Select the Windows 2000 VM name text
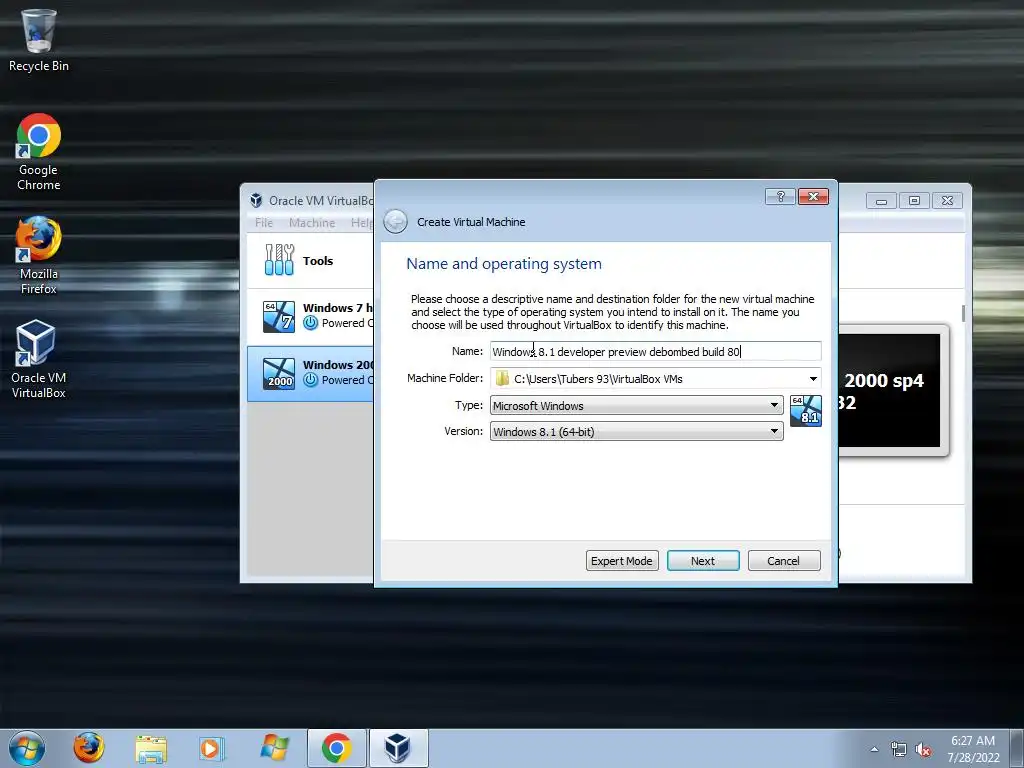 coord(338,365)
